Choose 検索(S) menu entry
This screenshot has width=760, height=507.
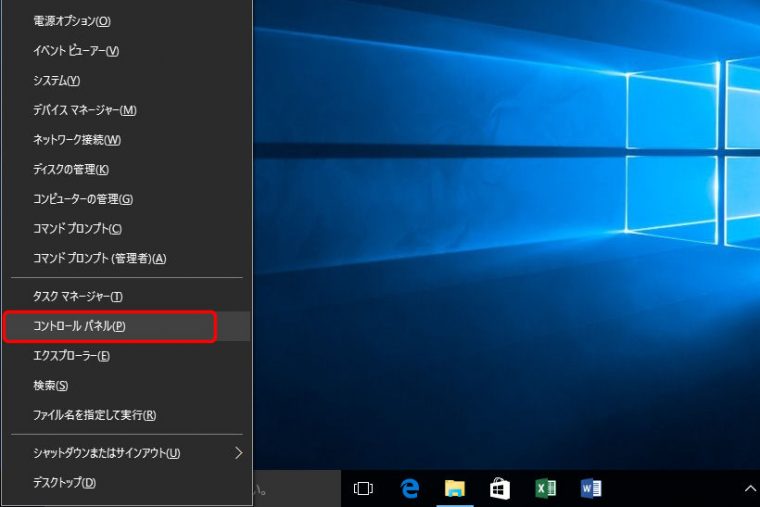127,386
